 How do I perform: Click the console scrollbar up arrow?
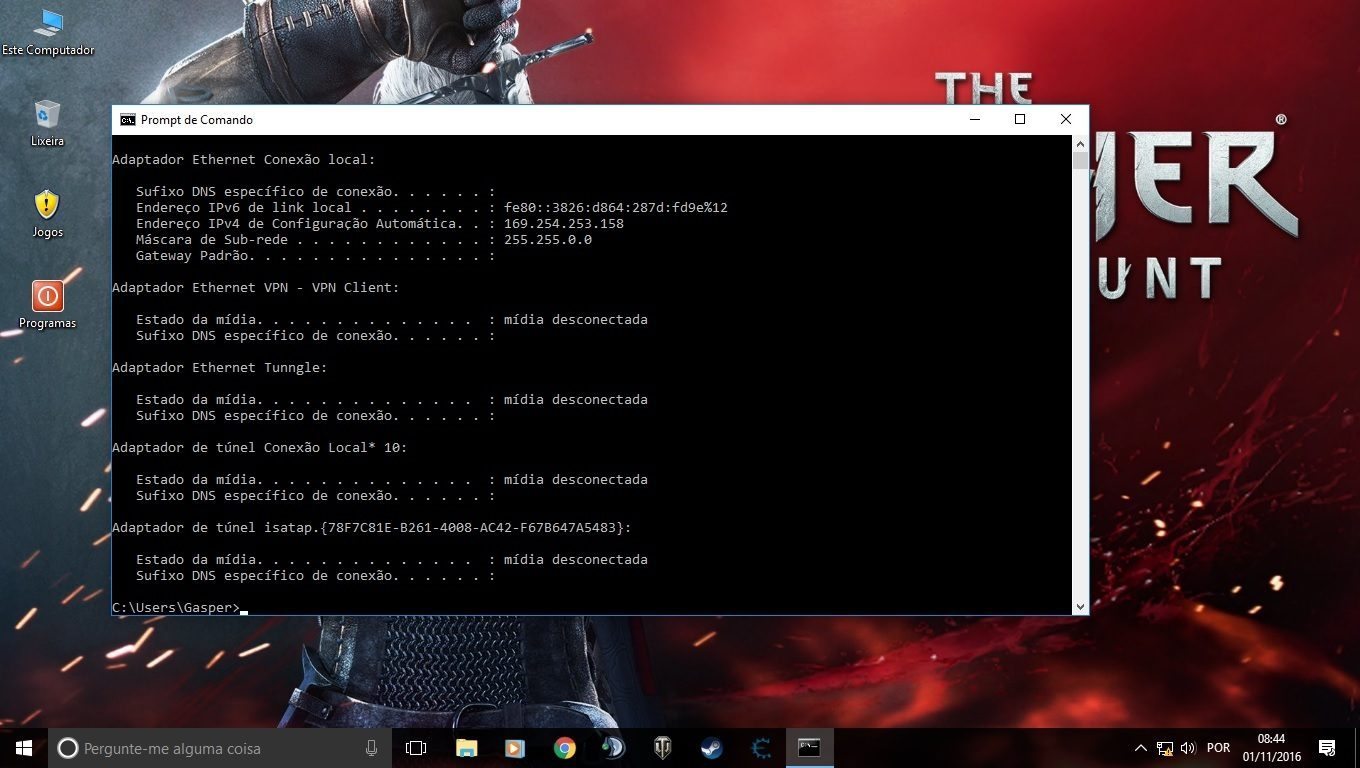coord(1080,143)
